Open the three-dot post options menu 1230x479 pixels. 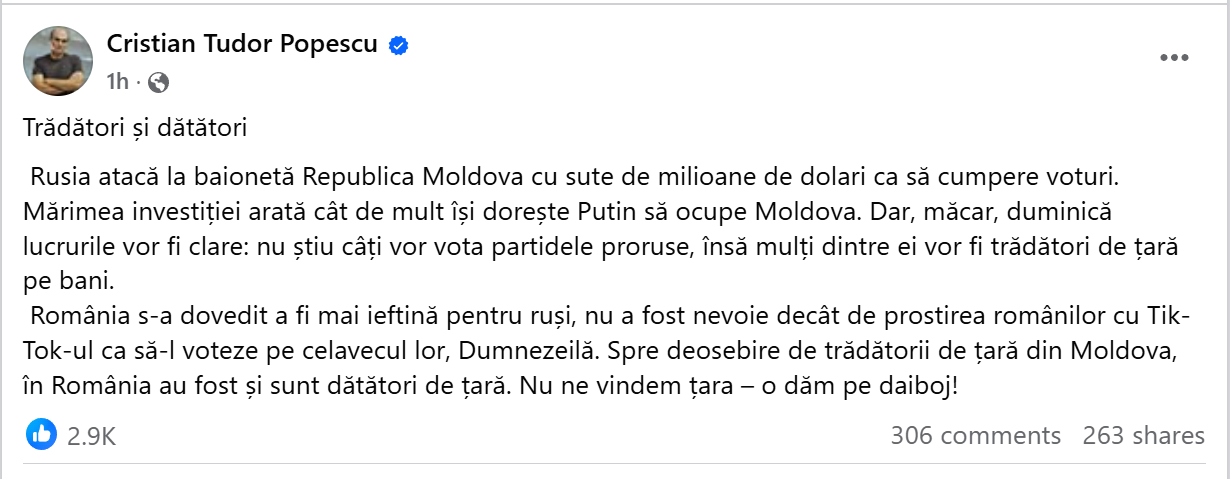click(x=1173, y=58)
